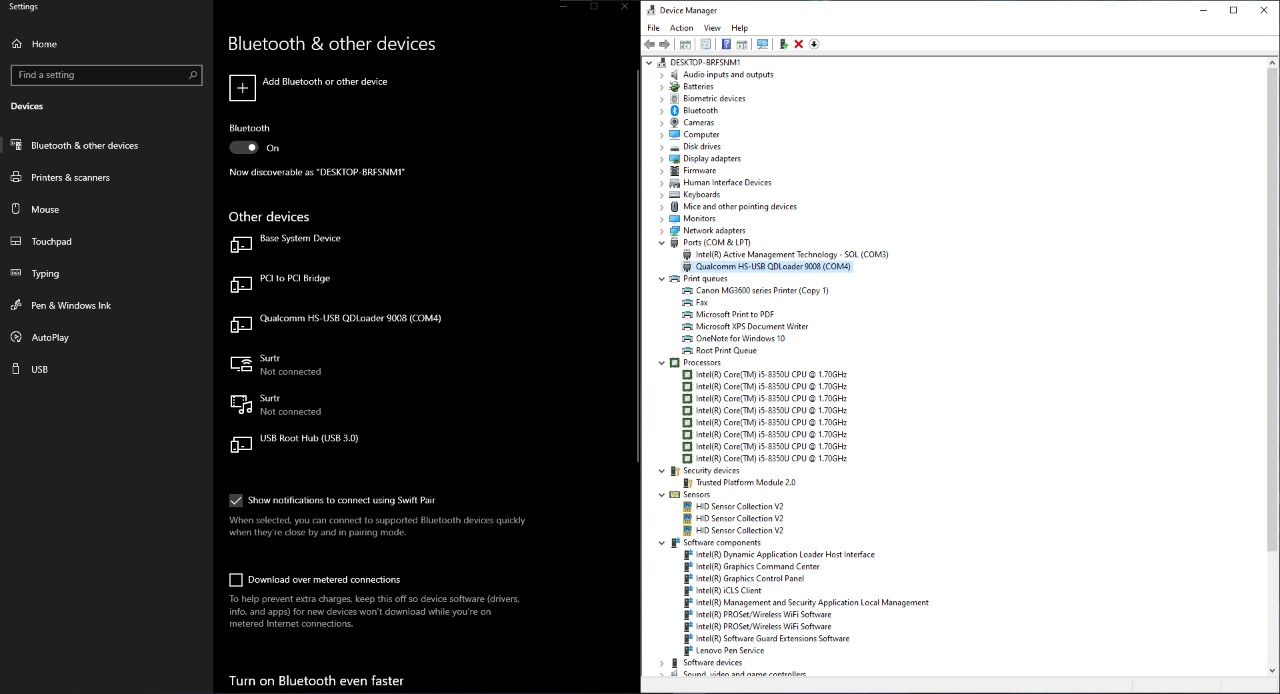Click the Home icon in Settings
1280x694 pixels.
tap(17, 44)
